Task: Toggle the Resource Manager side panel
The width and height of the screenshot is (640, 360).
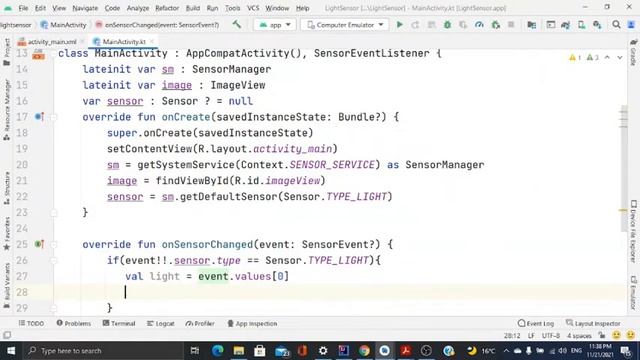Action: click(7, 110)
